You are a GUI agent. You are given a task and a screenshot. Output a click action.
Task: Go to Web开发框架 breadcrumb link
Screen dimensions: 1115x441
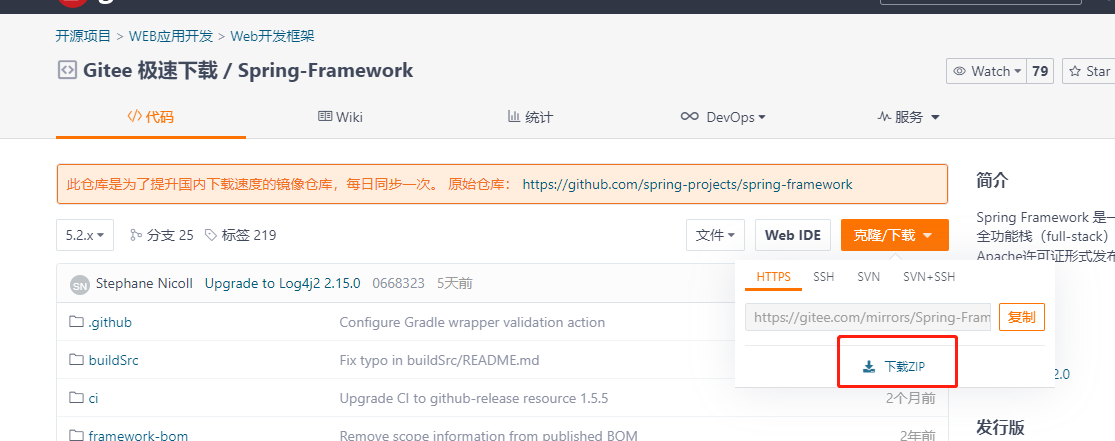[x=272, y=36]
